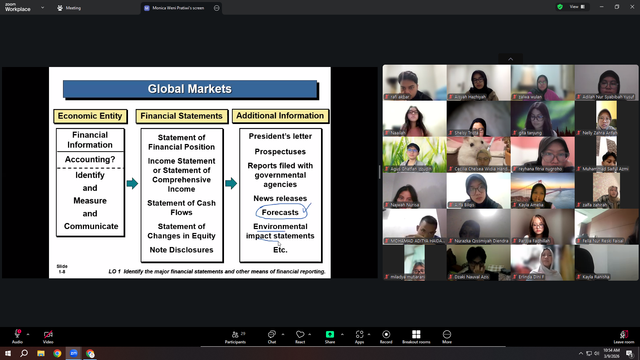Open the React emoji menu
This screenshot has height=360, width=640.
[300, 337]
